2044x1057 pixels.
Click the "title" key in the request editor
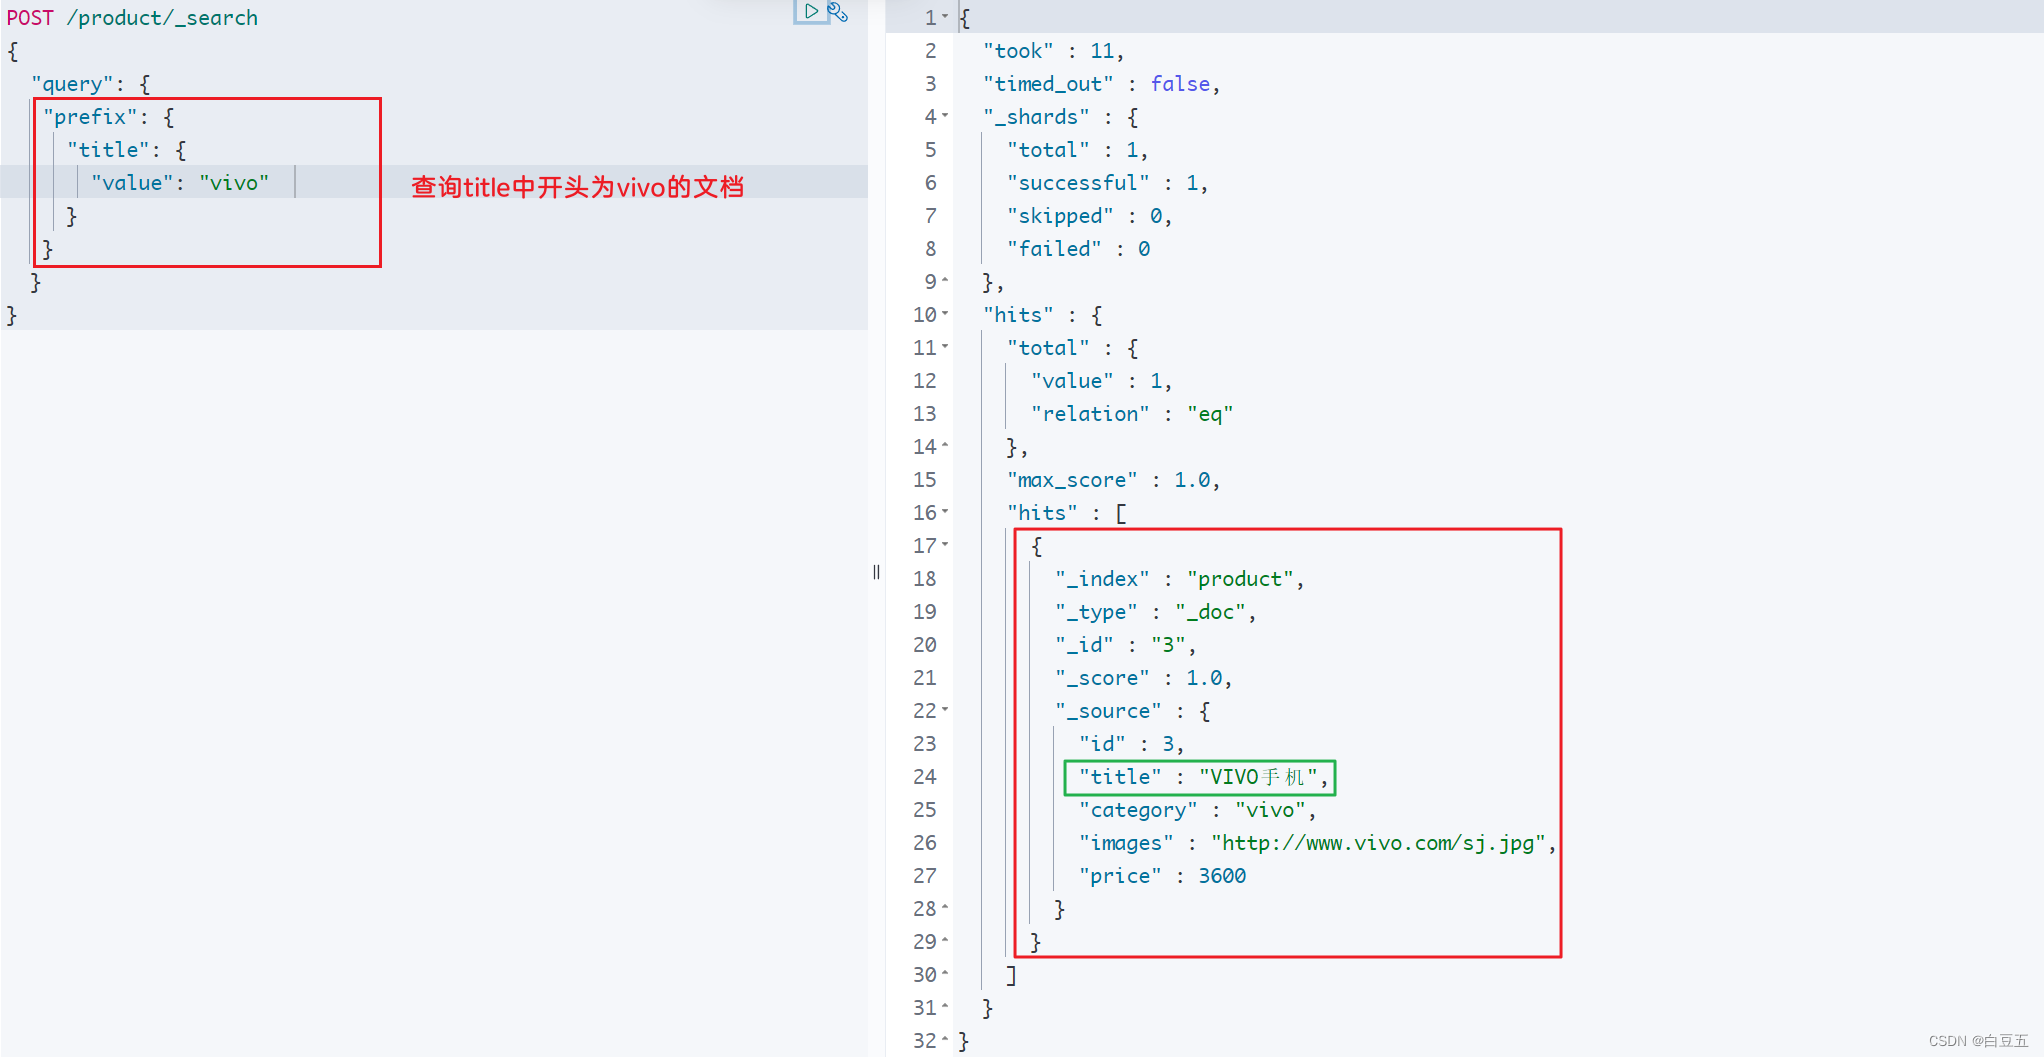(108, 150)
